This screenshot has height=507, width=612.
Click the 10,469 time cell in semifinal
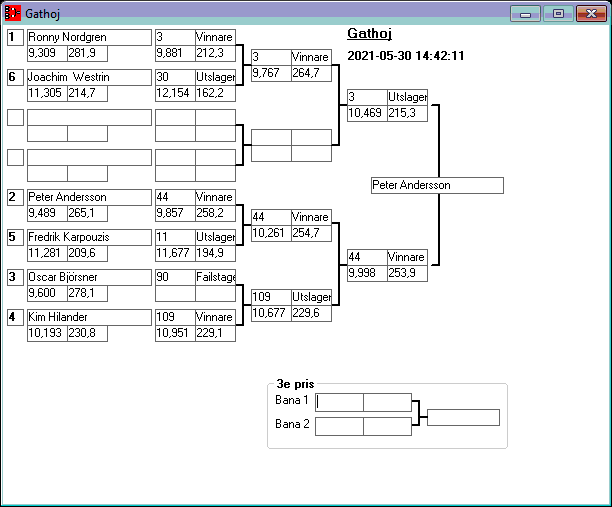(x=366, y=114)
